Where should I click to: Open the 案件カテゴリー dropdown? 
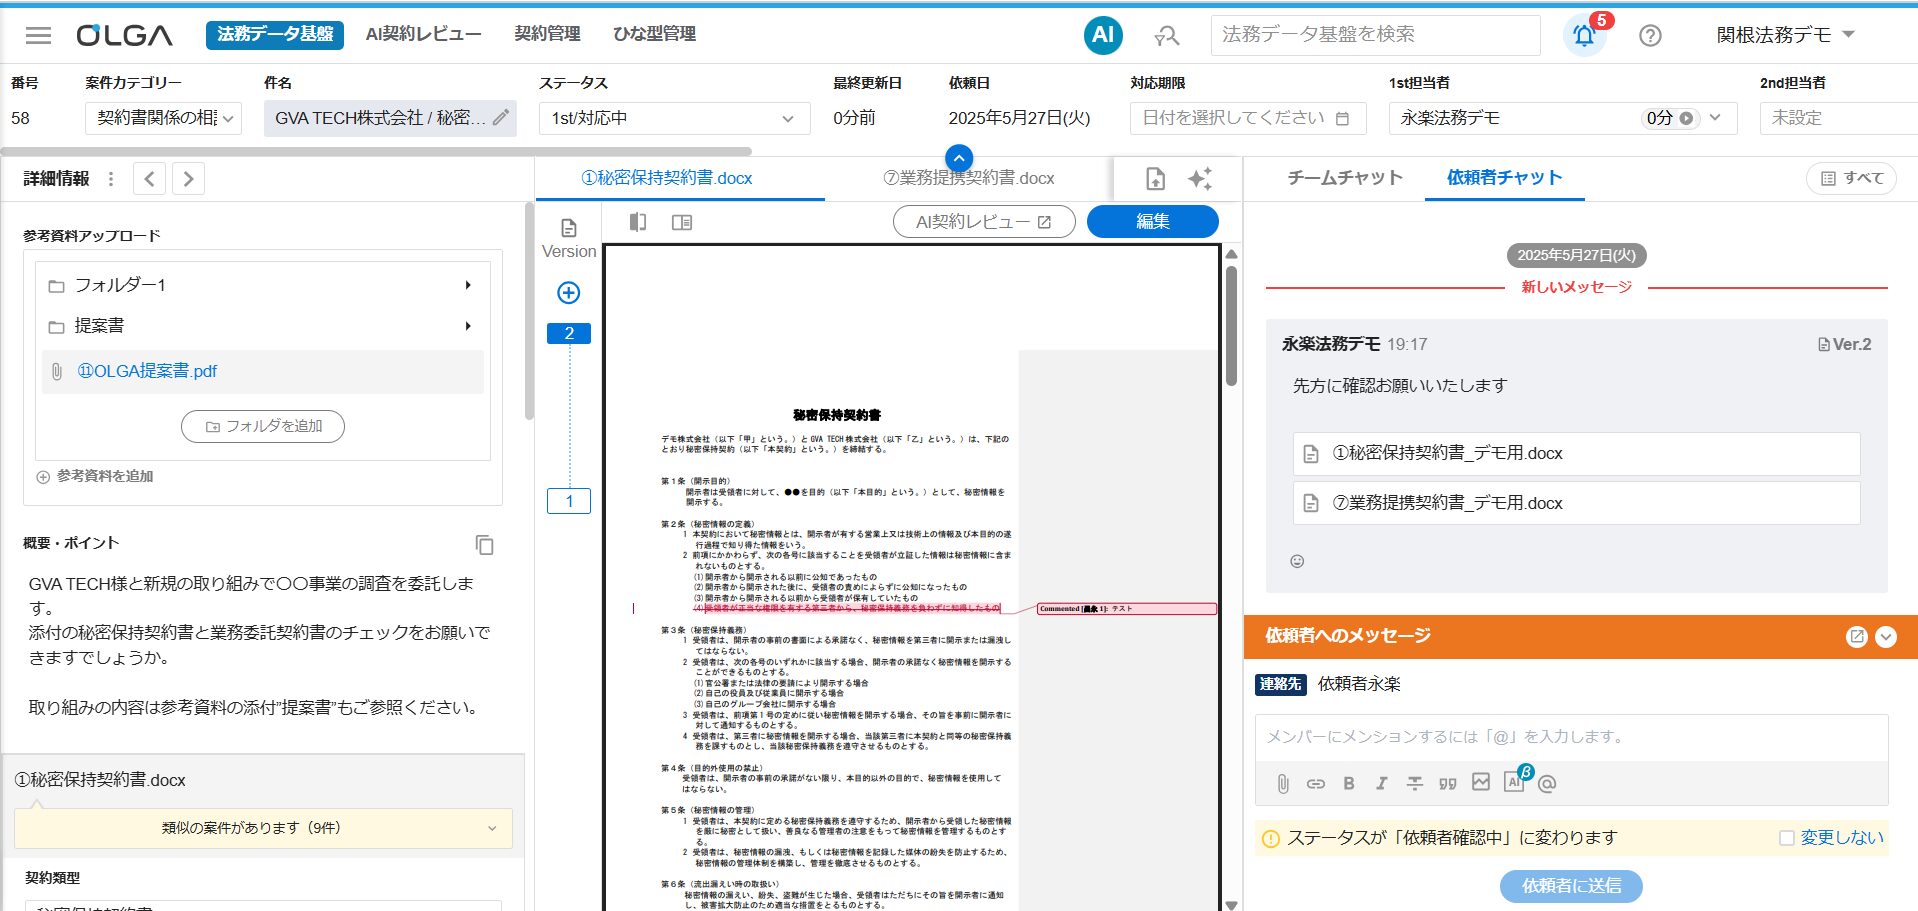pos(163,118)
